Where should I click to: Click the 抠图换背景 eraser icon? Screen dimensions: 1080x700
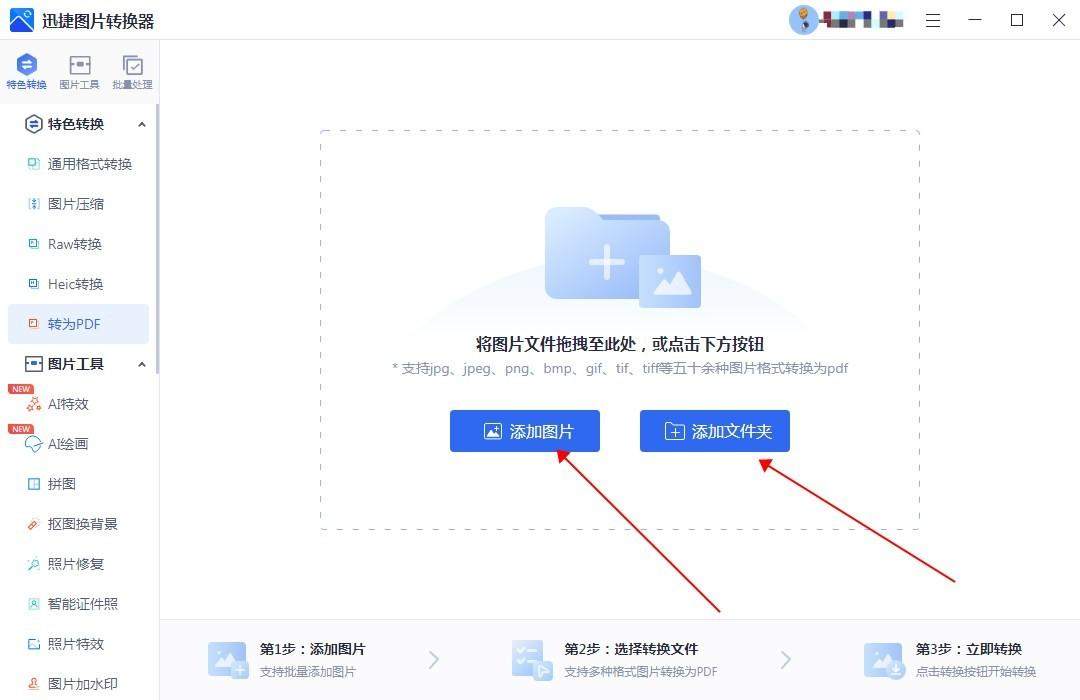pyautogui.click(x=33, y=524)
